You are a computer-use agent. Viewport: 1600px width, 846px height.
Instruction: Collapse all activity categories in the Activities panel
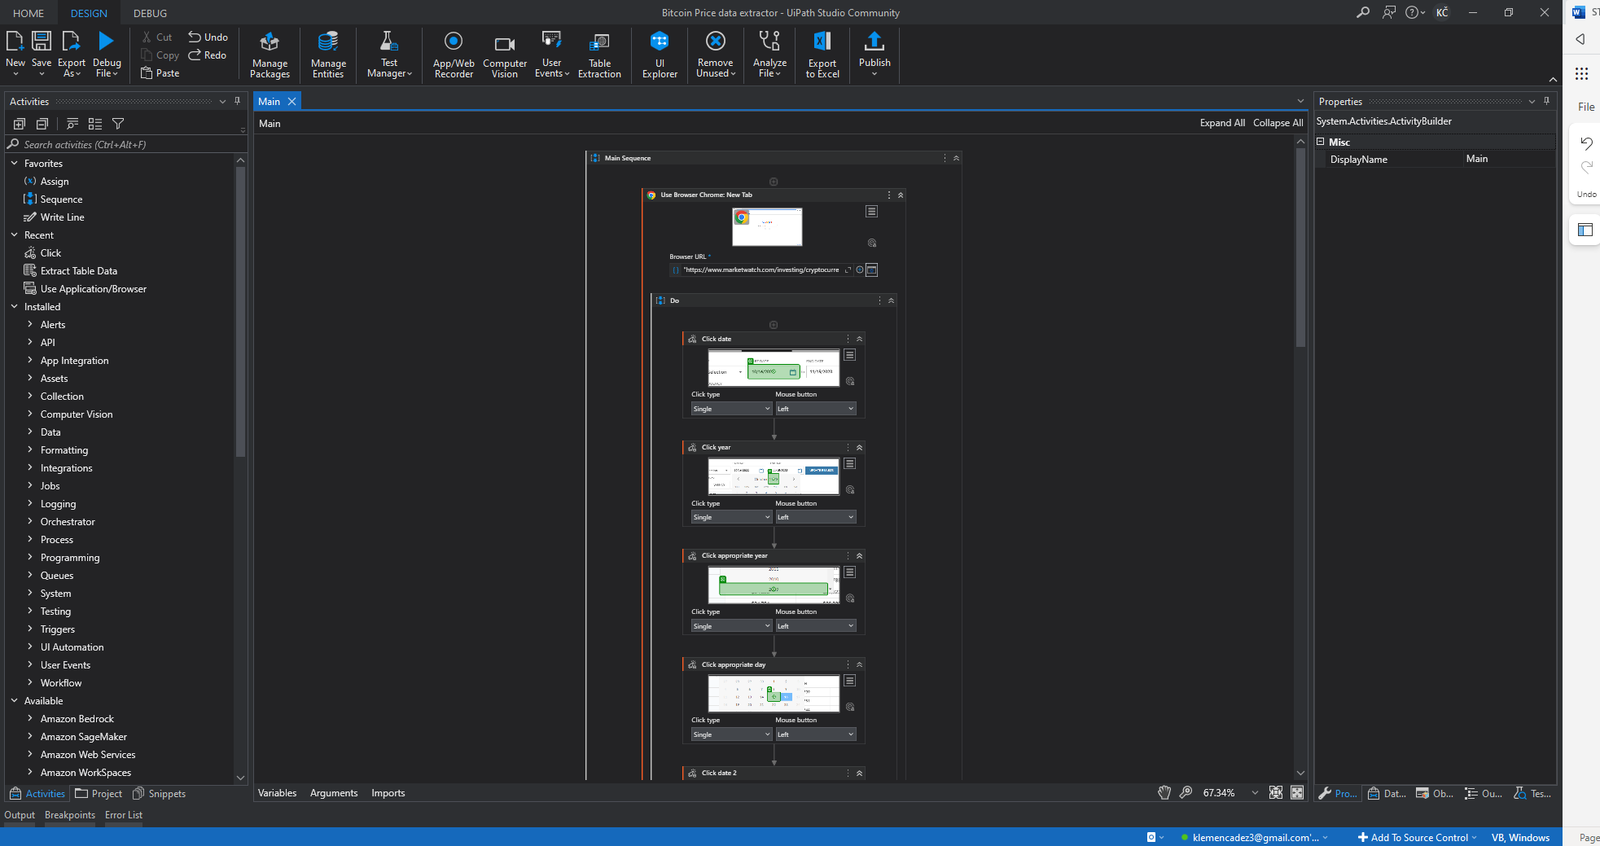(42, 124)
